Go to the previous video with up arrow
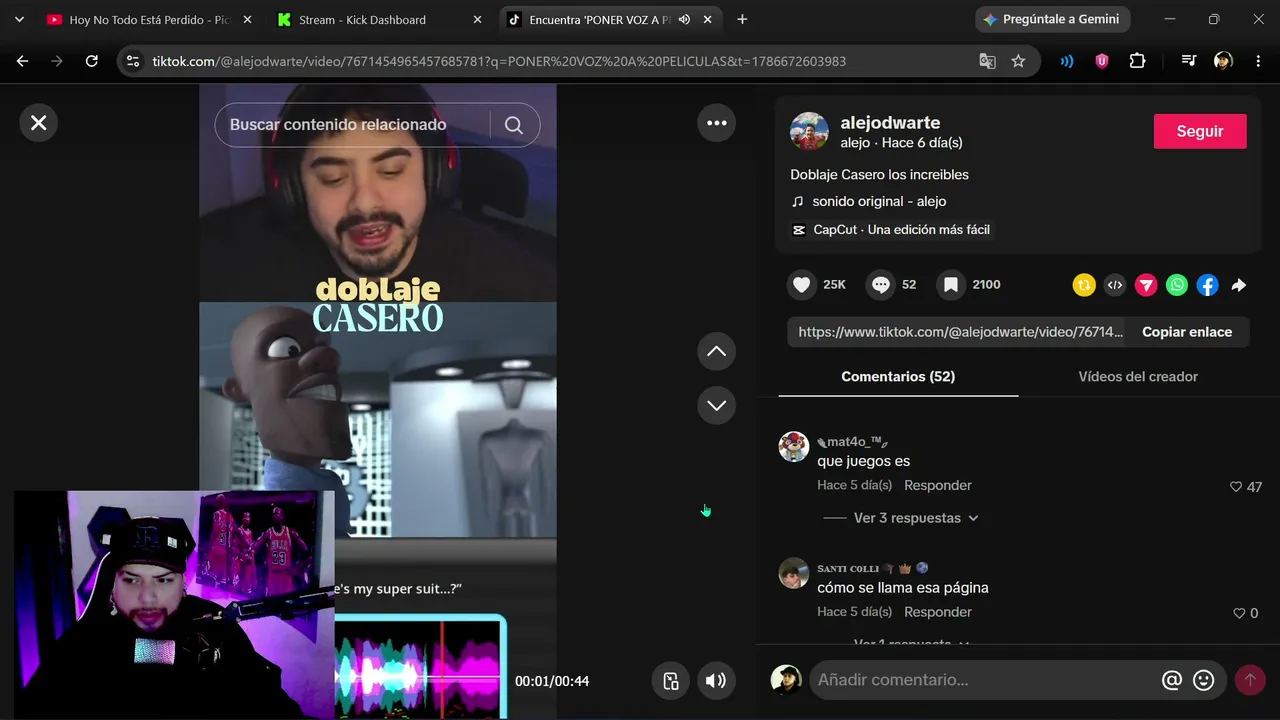Image resolution: width=1280 pixels, height=720 pixels. [716, 351]
